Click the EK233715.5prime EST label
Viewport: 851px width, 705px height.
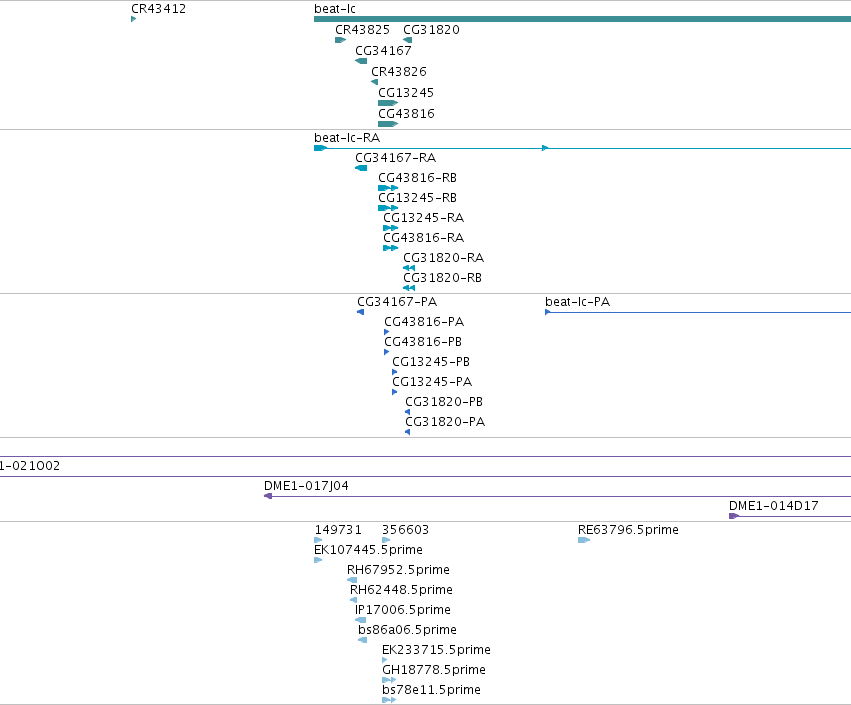pos(436,650)
